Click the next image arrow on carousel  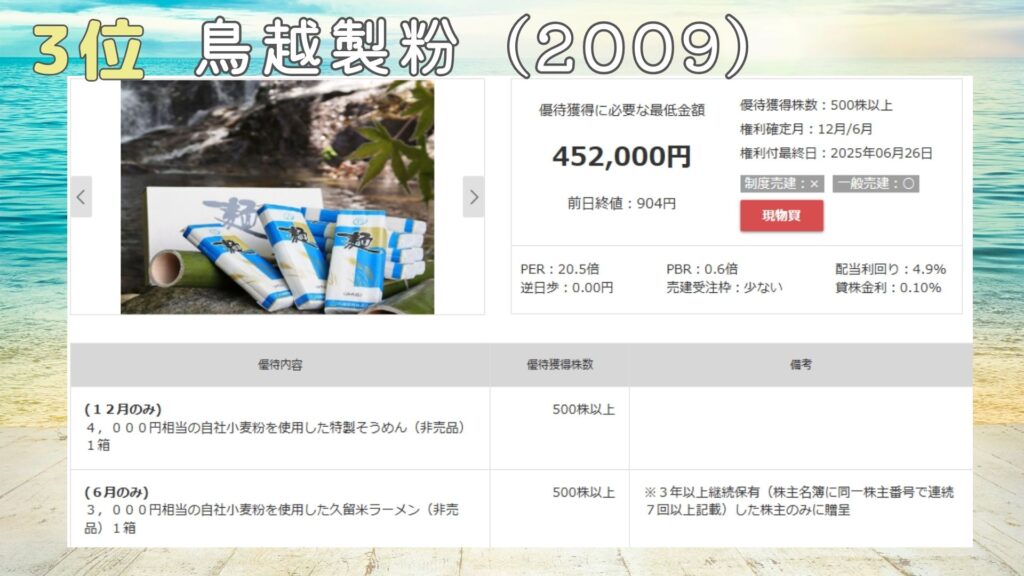coord(473,197)
